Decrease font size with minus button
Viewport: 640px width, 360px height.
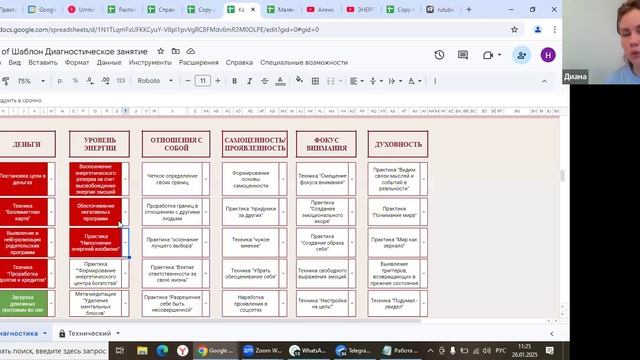pos(188,81)
